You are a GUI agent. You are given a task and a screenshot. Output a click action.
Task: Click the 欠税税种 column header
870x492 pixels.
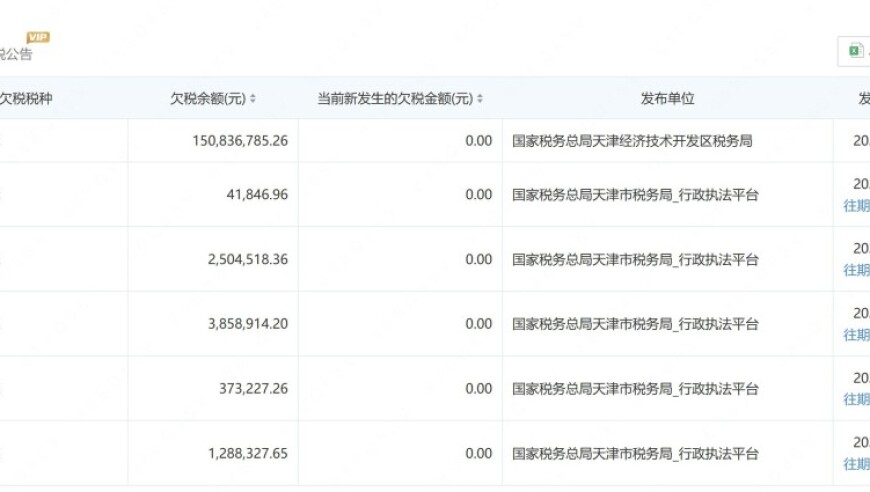(26, 99)
